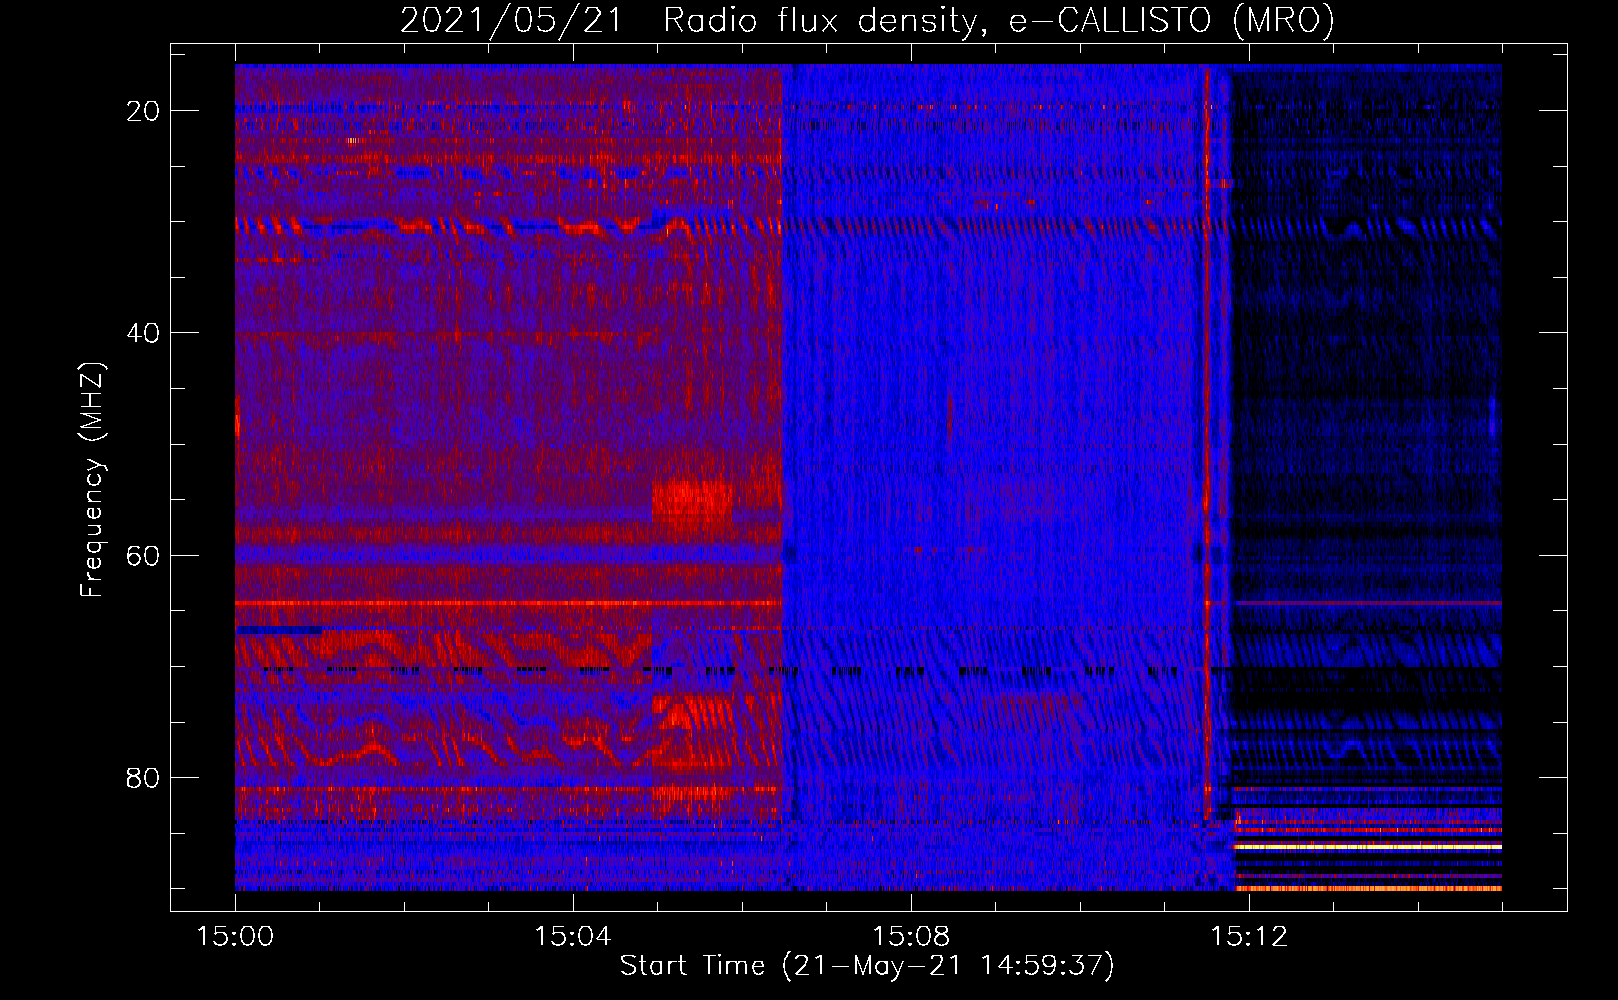Click the '15:12' time tick label

click(1249, 937)
